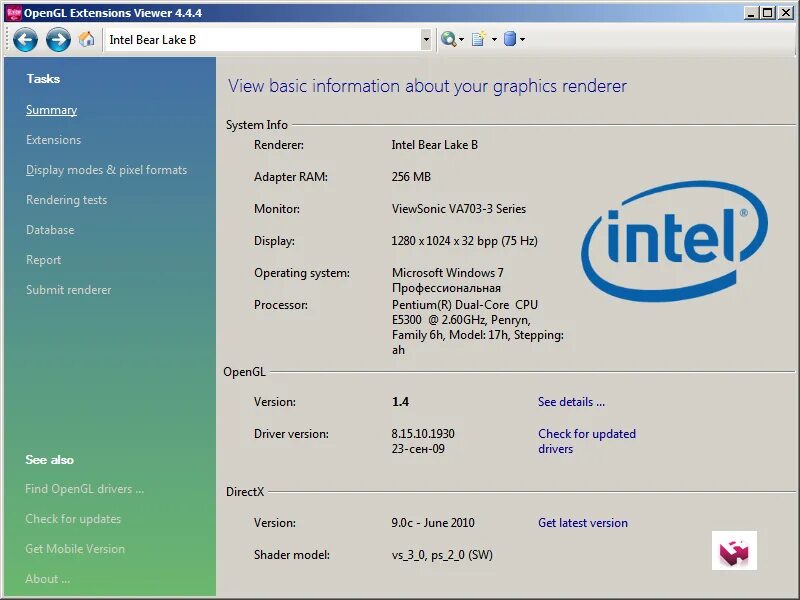
Task: Close the OpenGL Extensions Viewer window
Action: pyautogui.click(x=786, y=13)
